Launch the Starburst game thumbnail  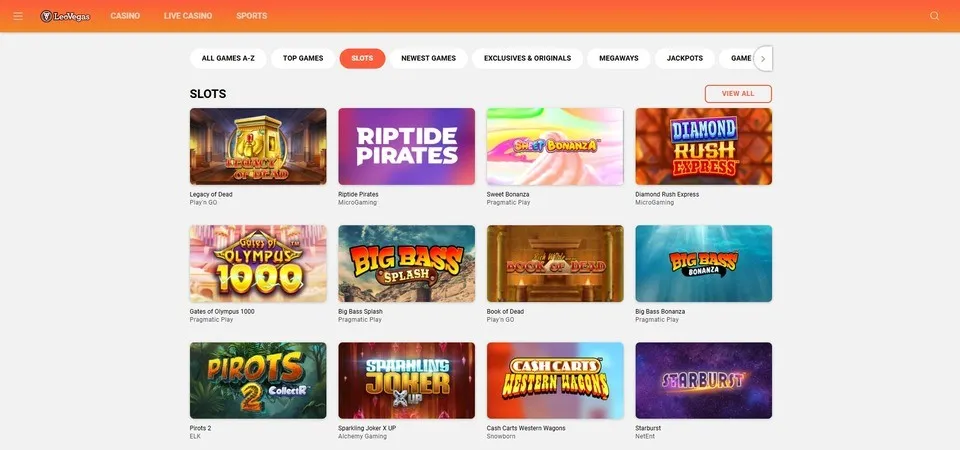(703, 380)
